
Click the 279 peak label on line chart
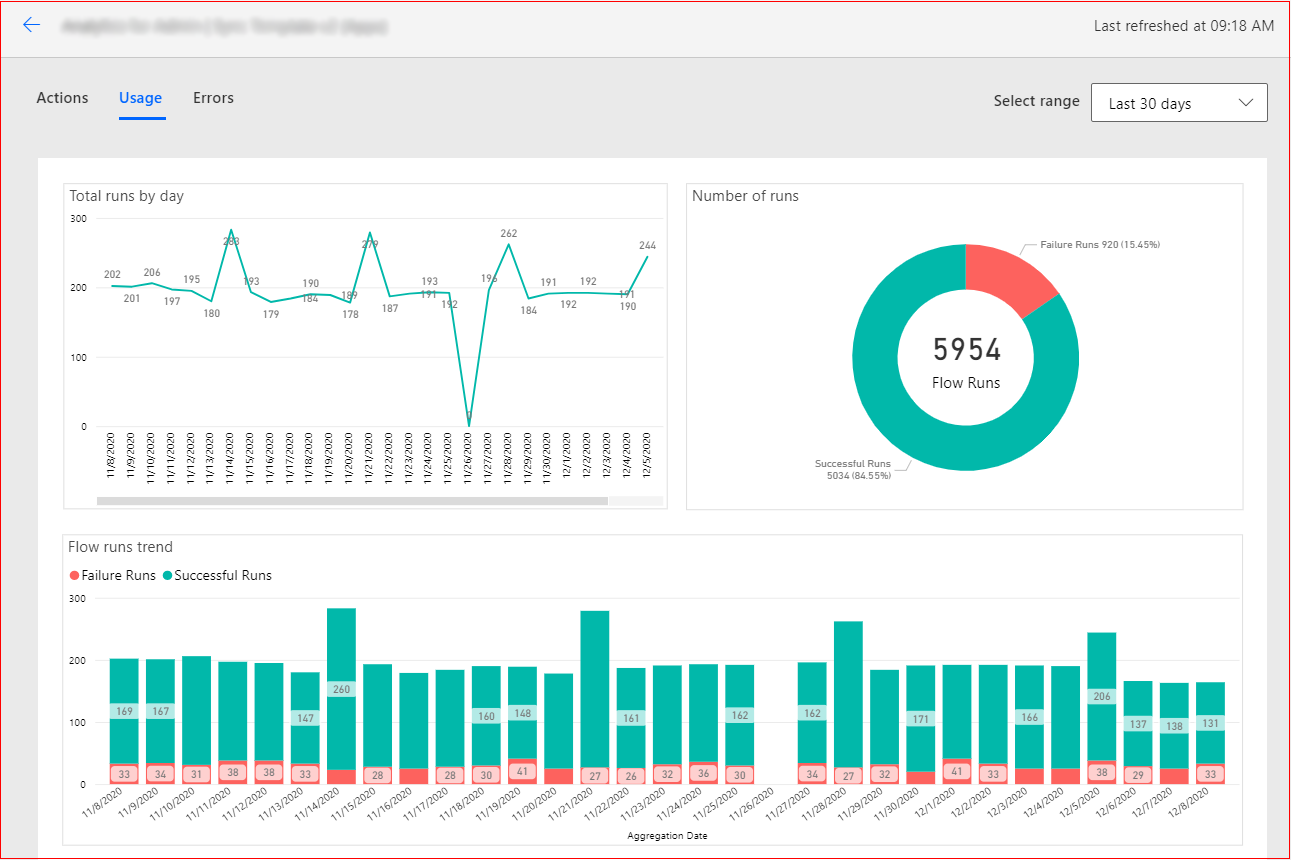370,244
